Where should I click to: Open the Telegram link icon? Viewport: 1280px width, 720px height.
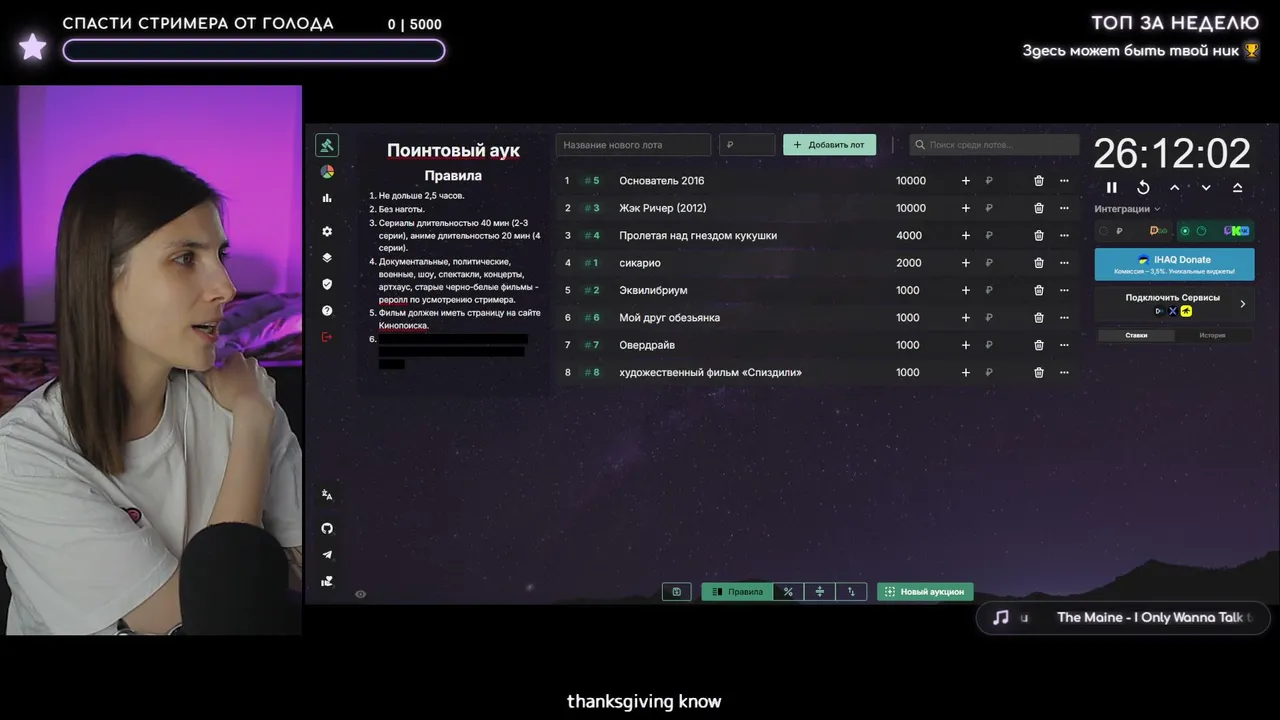327,555
